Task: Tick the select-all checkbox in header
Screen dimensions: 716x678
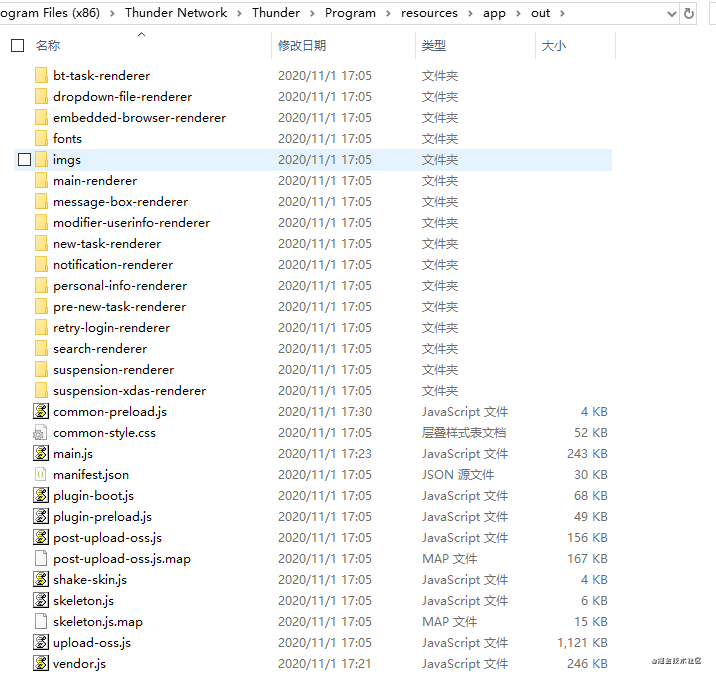Action: pos(17,46)
